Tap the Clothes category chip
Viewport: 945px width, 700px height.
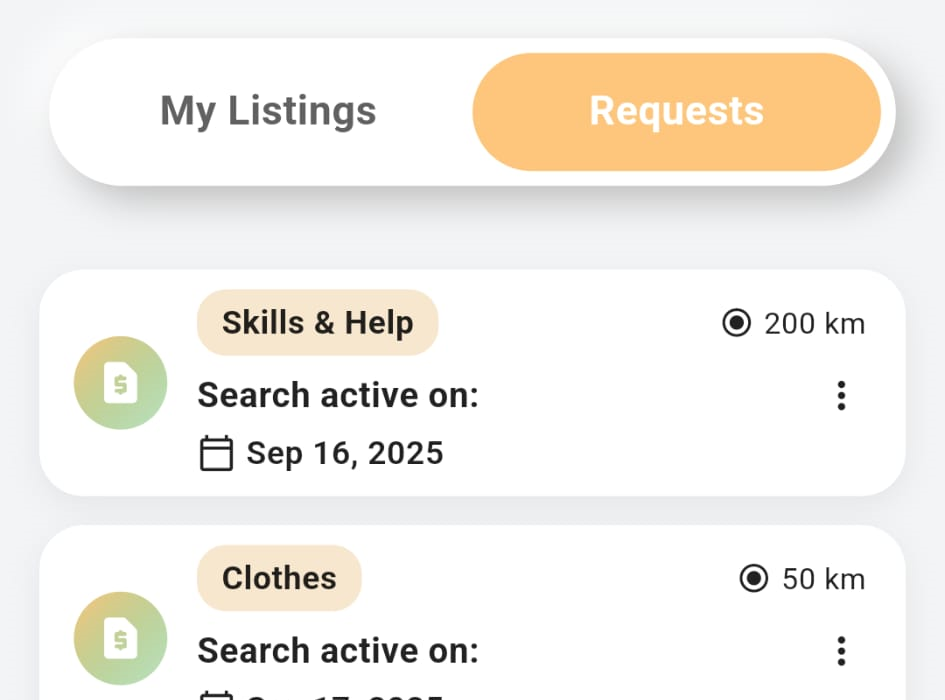[279, 578]
